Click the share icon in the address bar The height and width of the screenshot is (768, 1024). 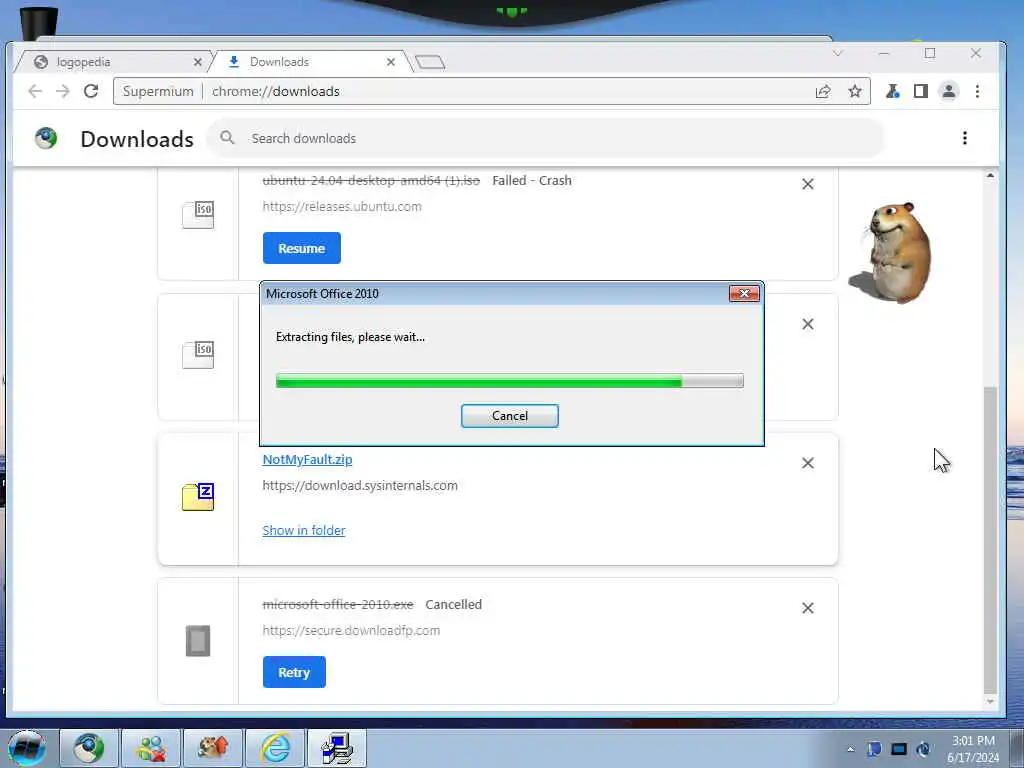(823, 91)
